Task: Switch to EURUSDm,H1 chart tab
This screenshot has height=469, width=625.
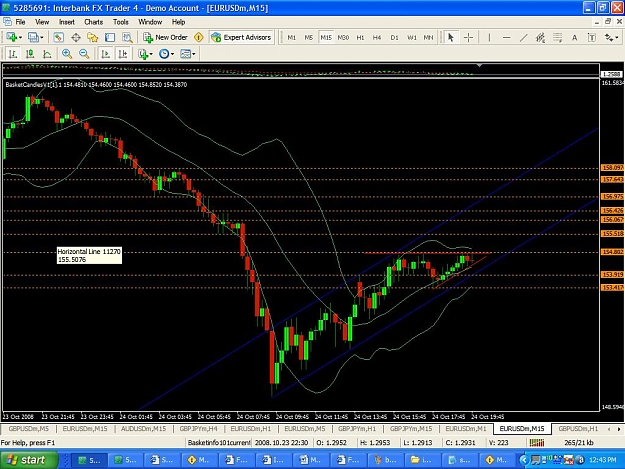Action: tap(251, 429)
